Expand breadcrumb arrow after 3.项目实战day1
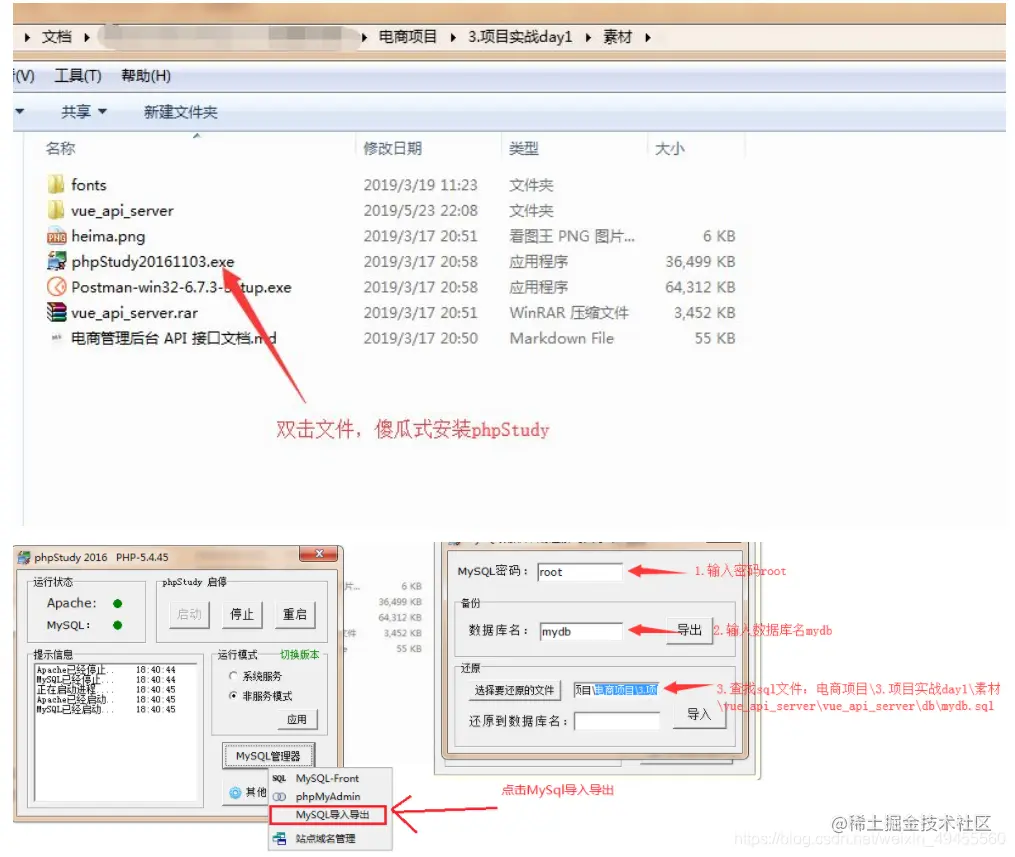Screen dimensions: 1015x857 click(x=588, y=38)
